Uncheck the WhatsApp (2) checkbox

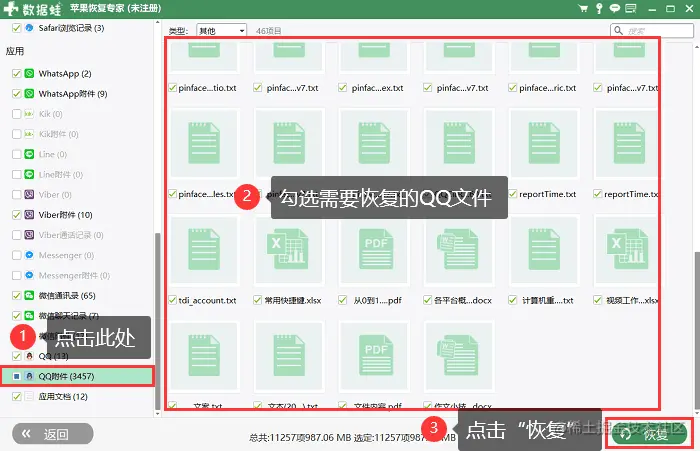click(17, 73)
